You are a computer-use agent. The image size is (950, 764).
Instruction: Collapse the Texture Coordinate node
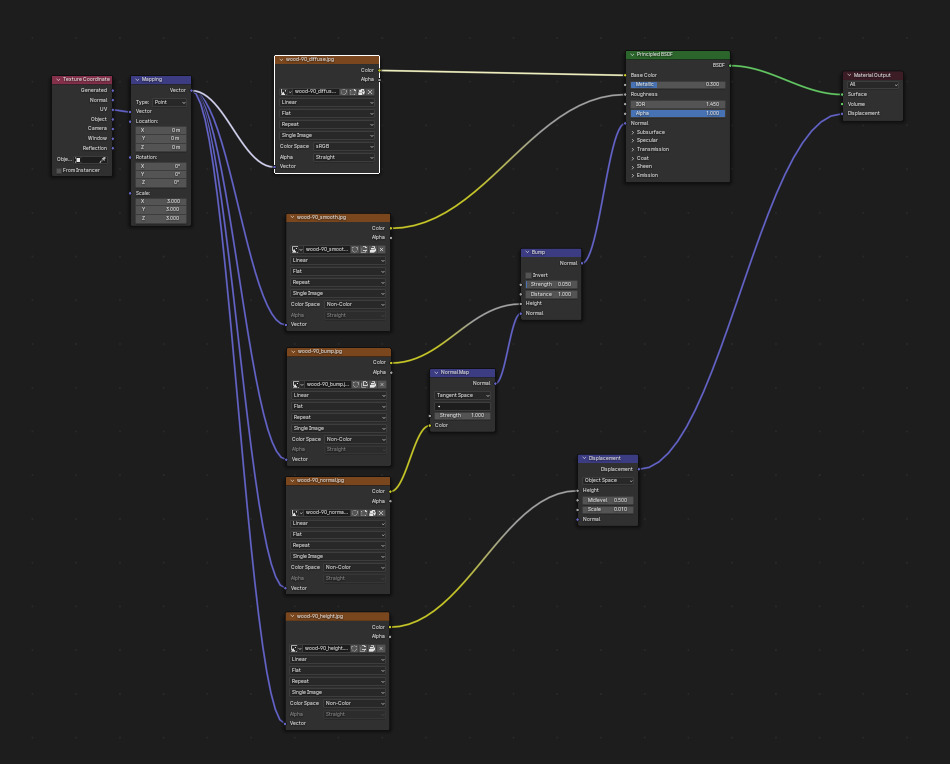tap(58, 80)
